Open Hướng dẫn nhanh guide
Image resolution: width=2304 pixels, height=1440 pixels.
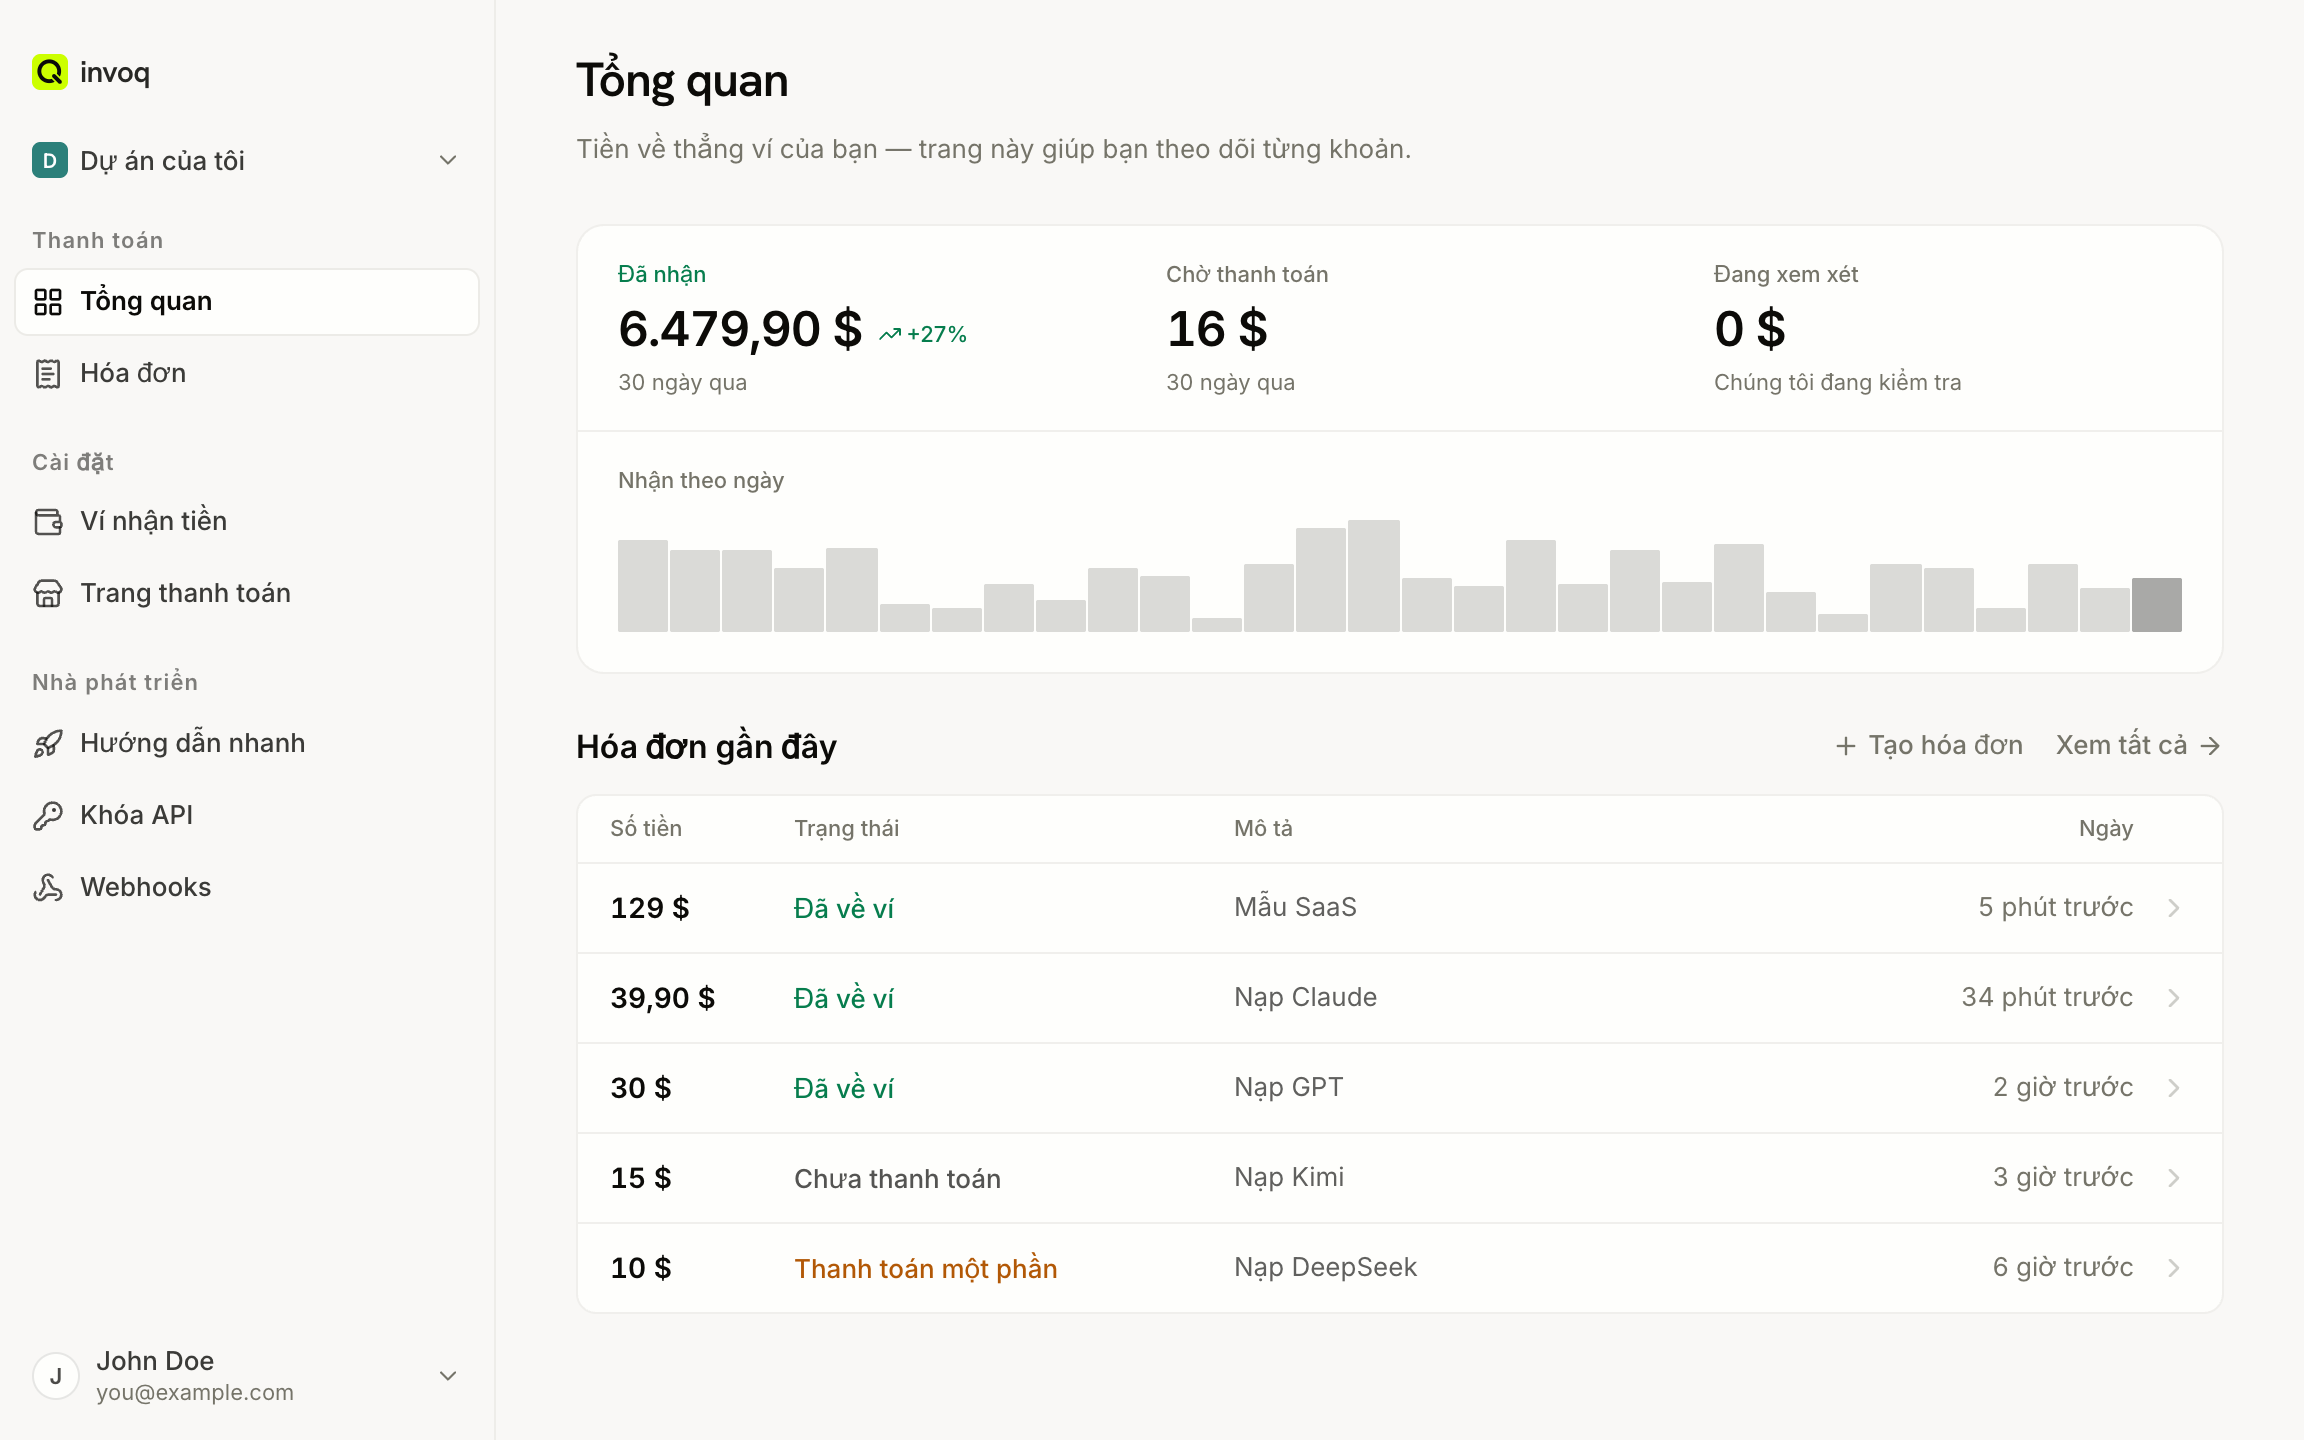[247, 743]
